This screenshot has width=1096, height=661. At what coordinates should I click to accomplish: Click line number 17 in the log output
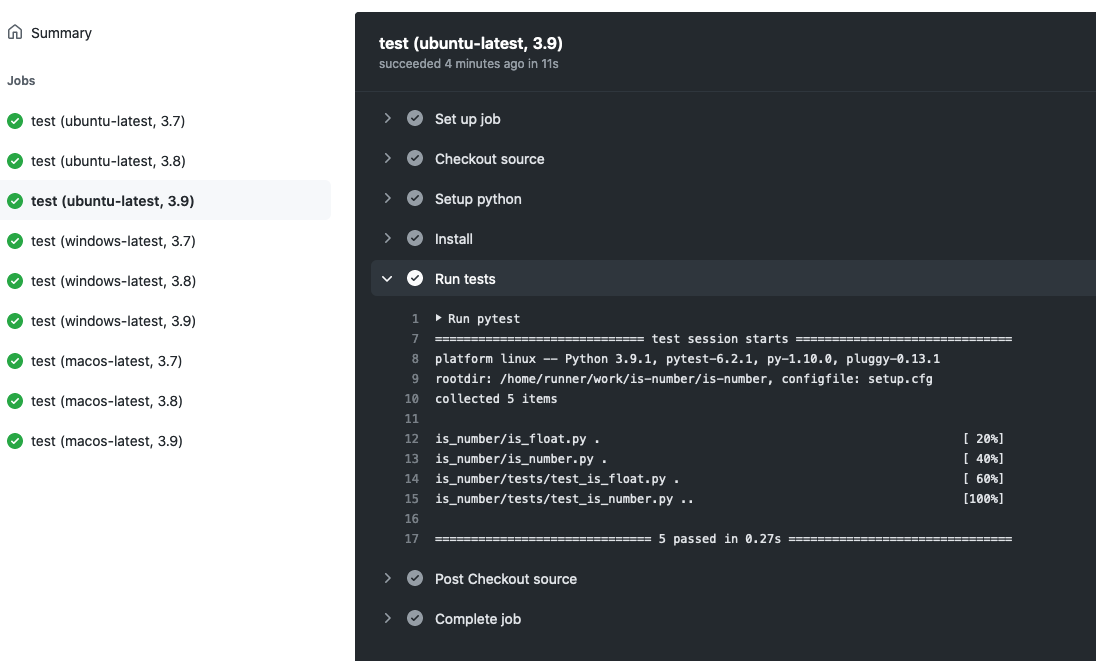click(412, 538)
